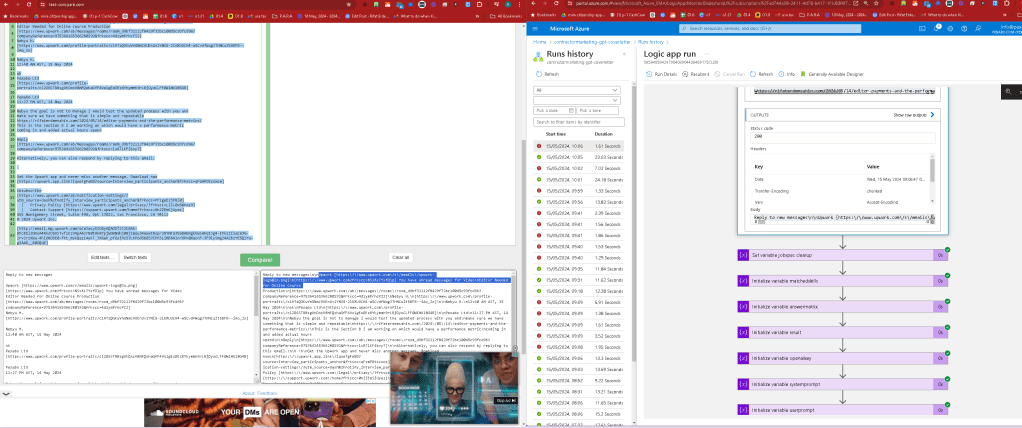
Task: Open the All status filter dropdown
Action: 576,90
